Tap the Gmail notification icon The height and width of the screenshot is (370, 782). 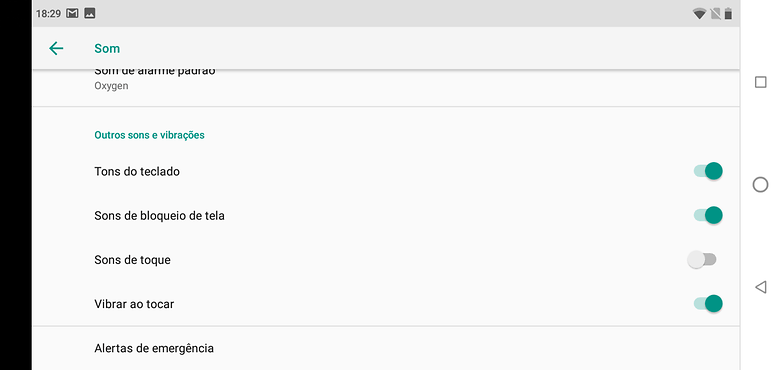(72, 13)
